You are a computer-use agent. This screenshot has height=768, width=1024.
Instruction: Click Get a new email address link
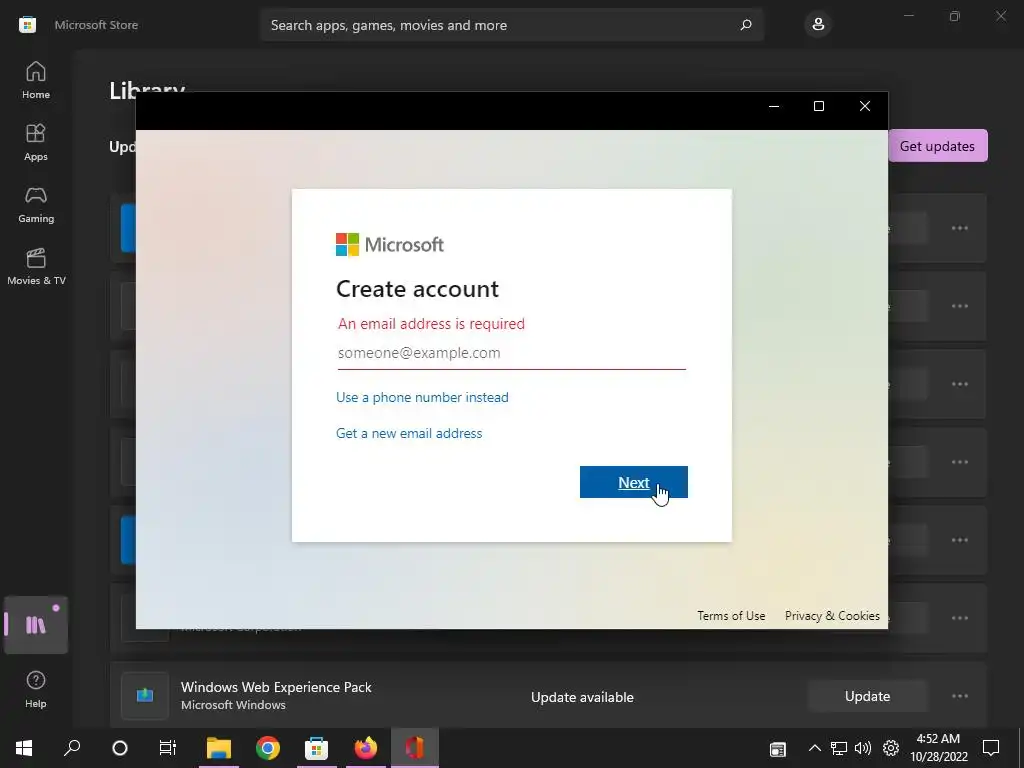pos(409,433)
